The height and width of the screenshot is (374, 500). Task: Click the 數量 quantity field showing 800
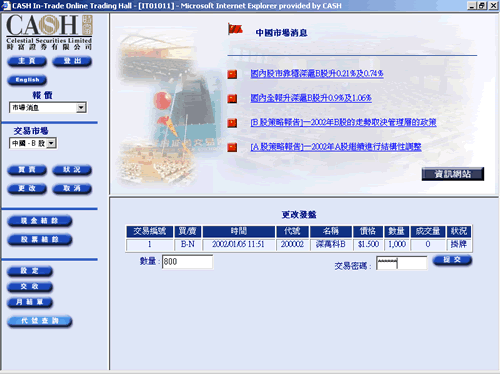[x=187, y=262]
